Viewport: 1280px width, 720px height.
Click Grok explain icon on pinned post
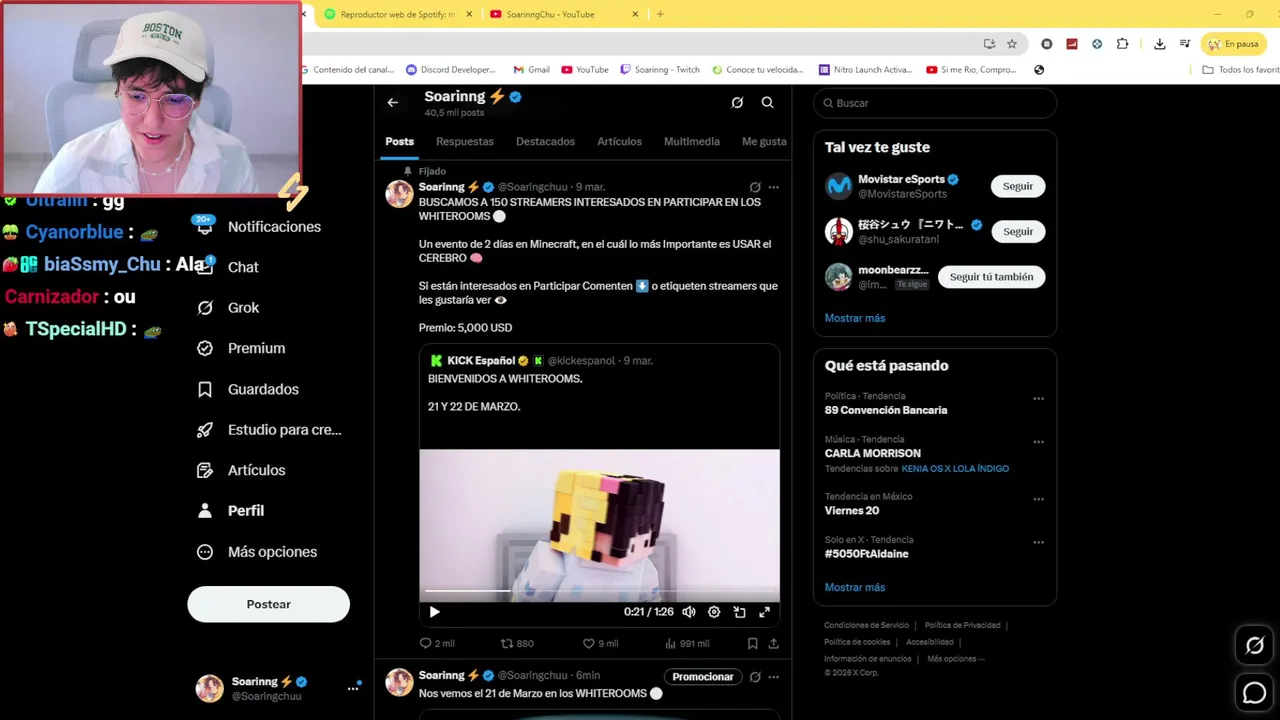pos(755,187)
